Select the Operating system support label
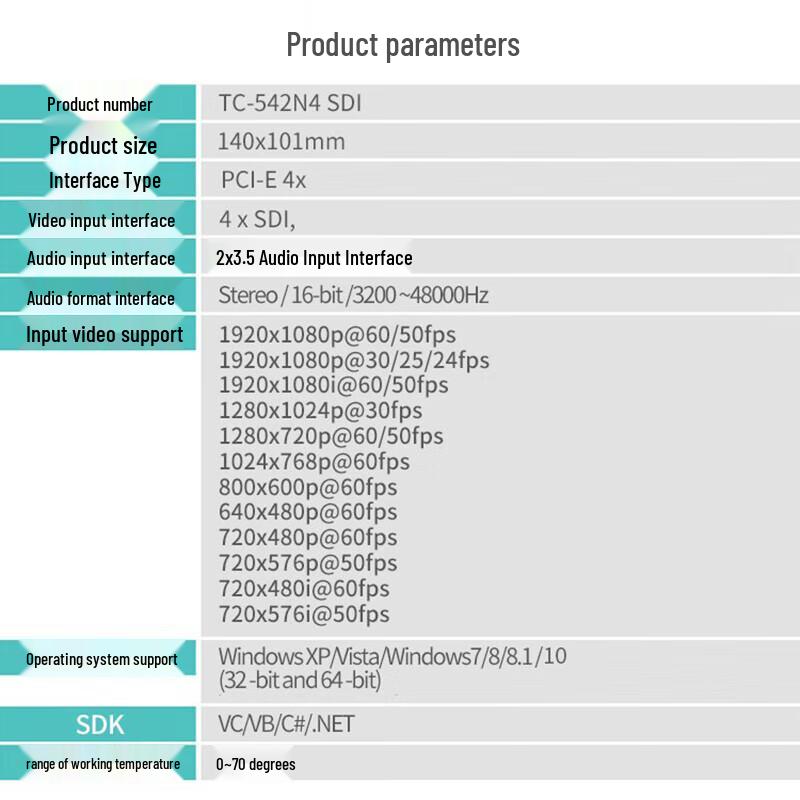 pos(102,659)
